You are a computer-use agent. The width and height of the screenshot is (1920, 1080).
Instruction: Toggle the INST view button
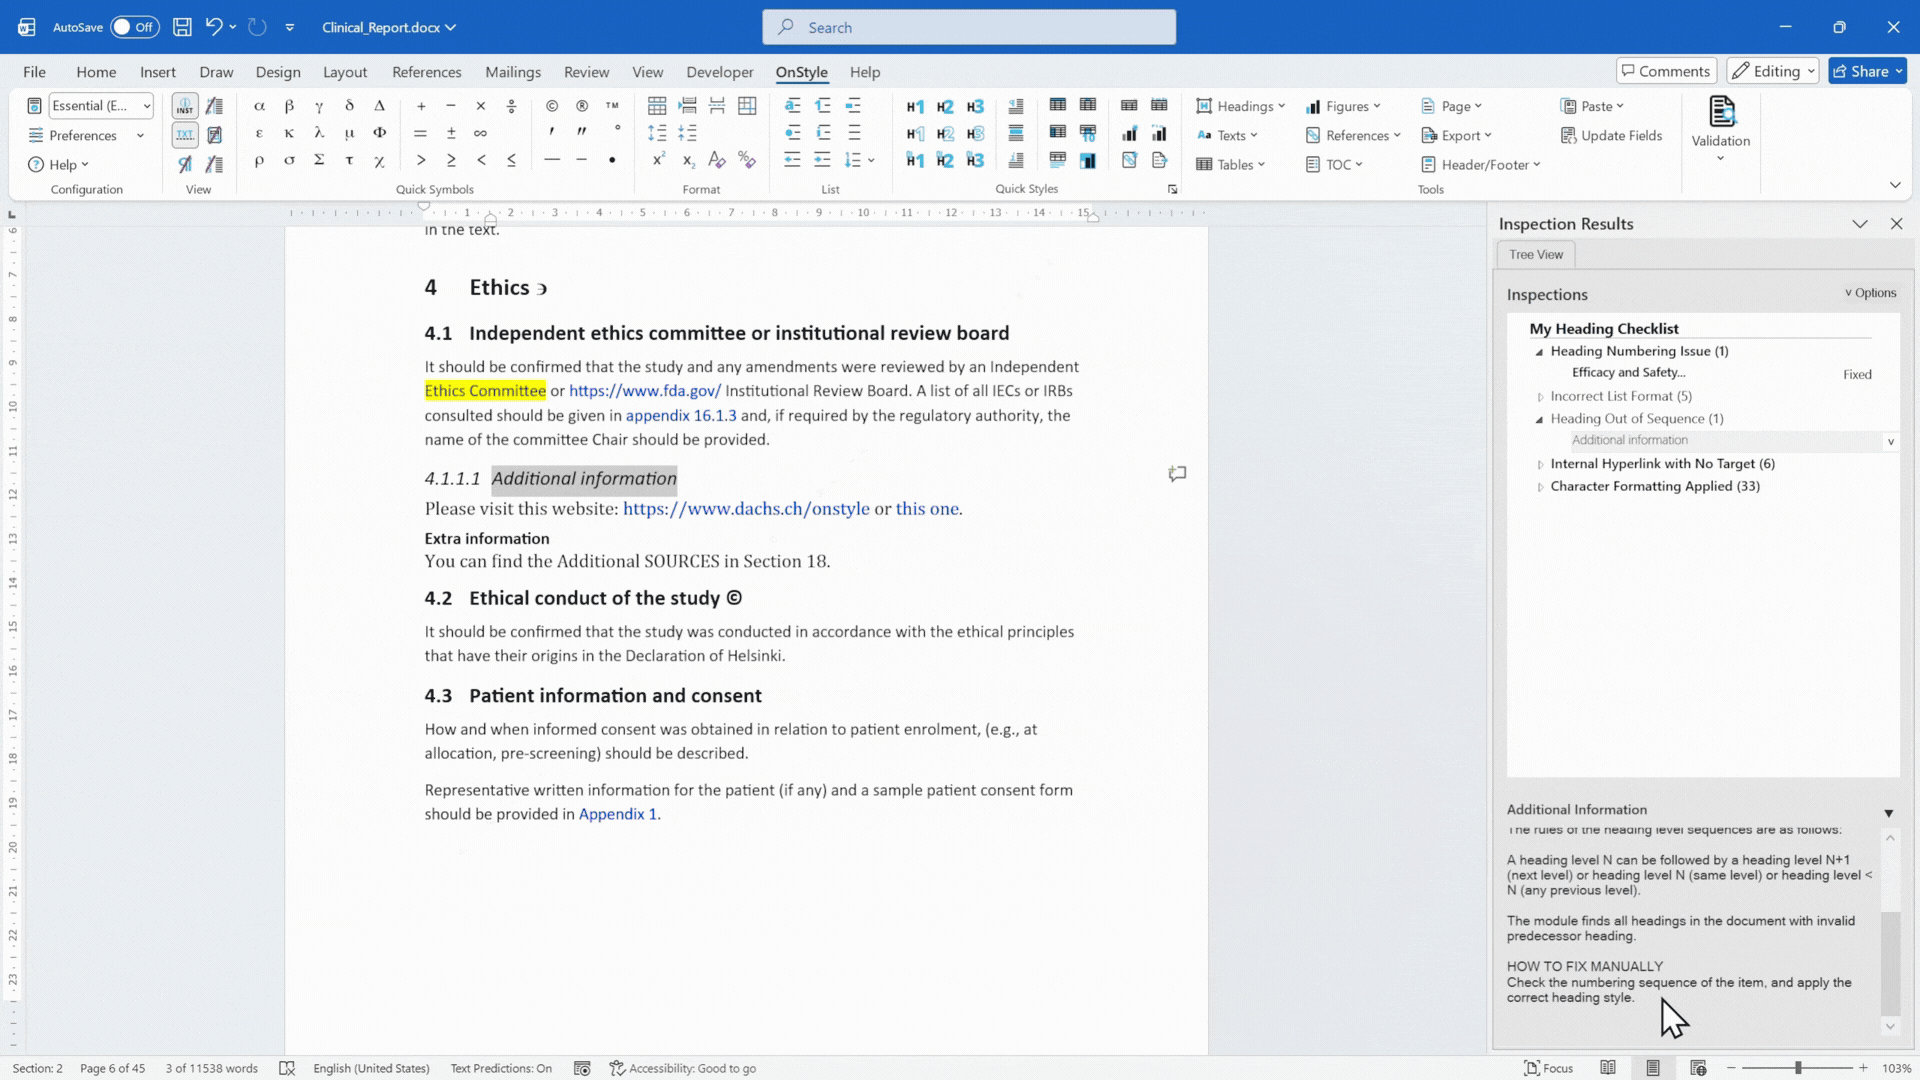(x=185, y=106)
